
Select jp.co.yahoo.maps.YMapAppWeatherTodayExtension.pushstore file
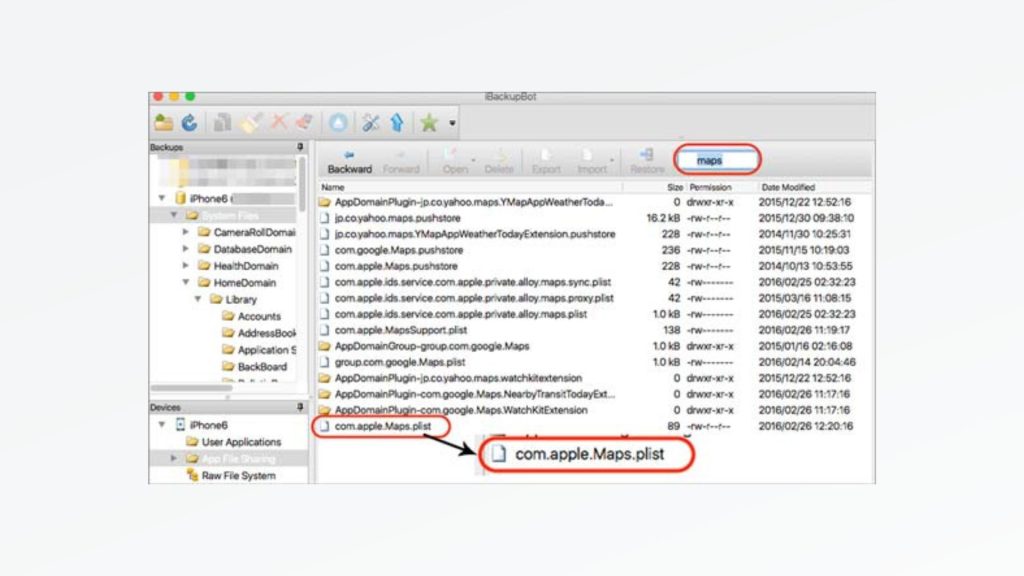[594, 234]
